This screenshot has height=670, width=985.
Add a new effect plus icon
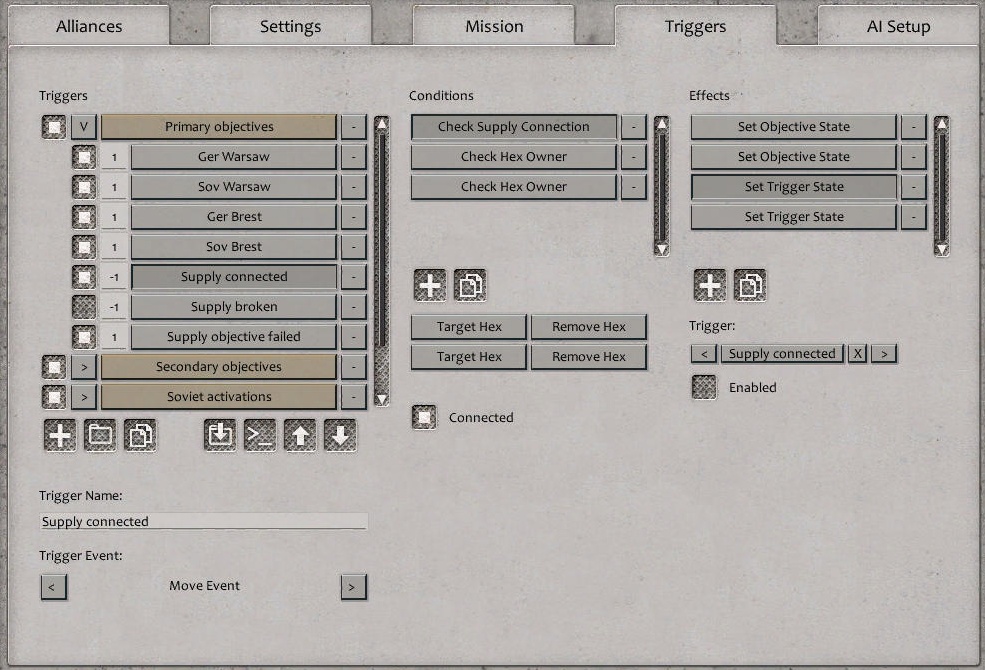click(710, 286)
